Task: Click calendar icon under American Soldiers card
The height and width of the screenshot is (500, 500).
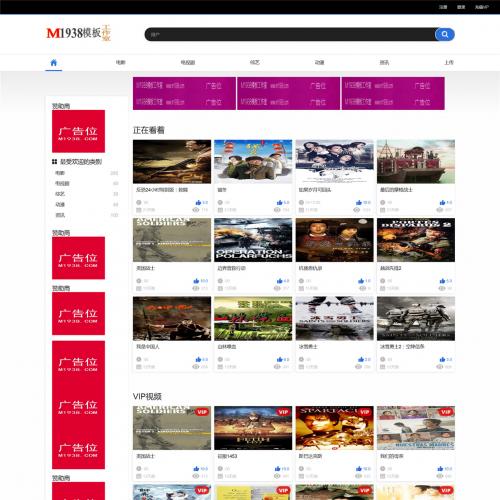Action: point(139,288)
